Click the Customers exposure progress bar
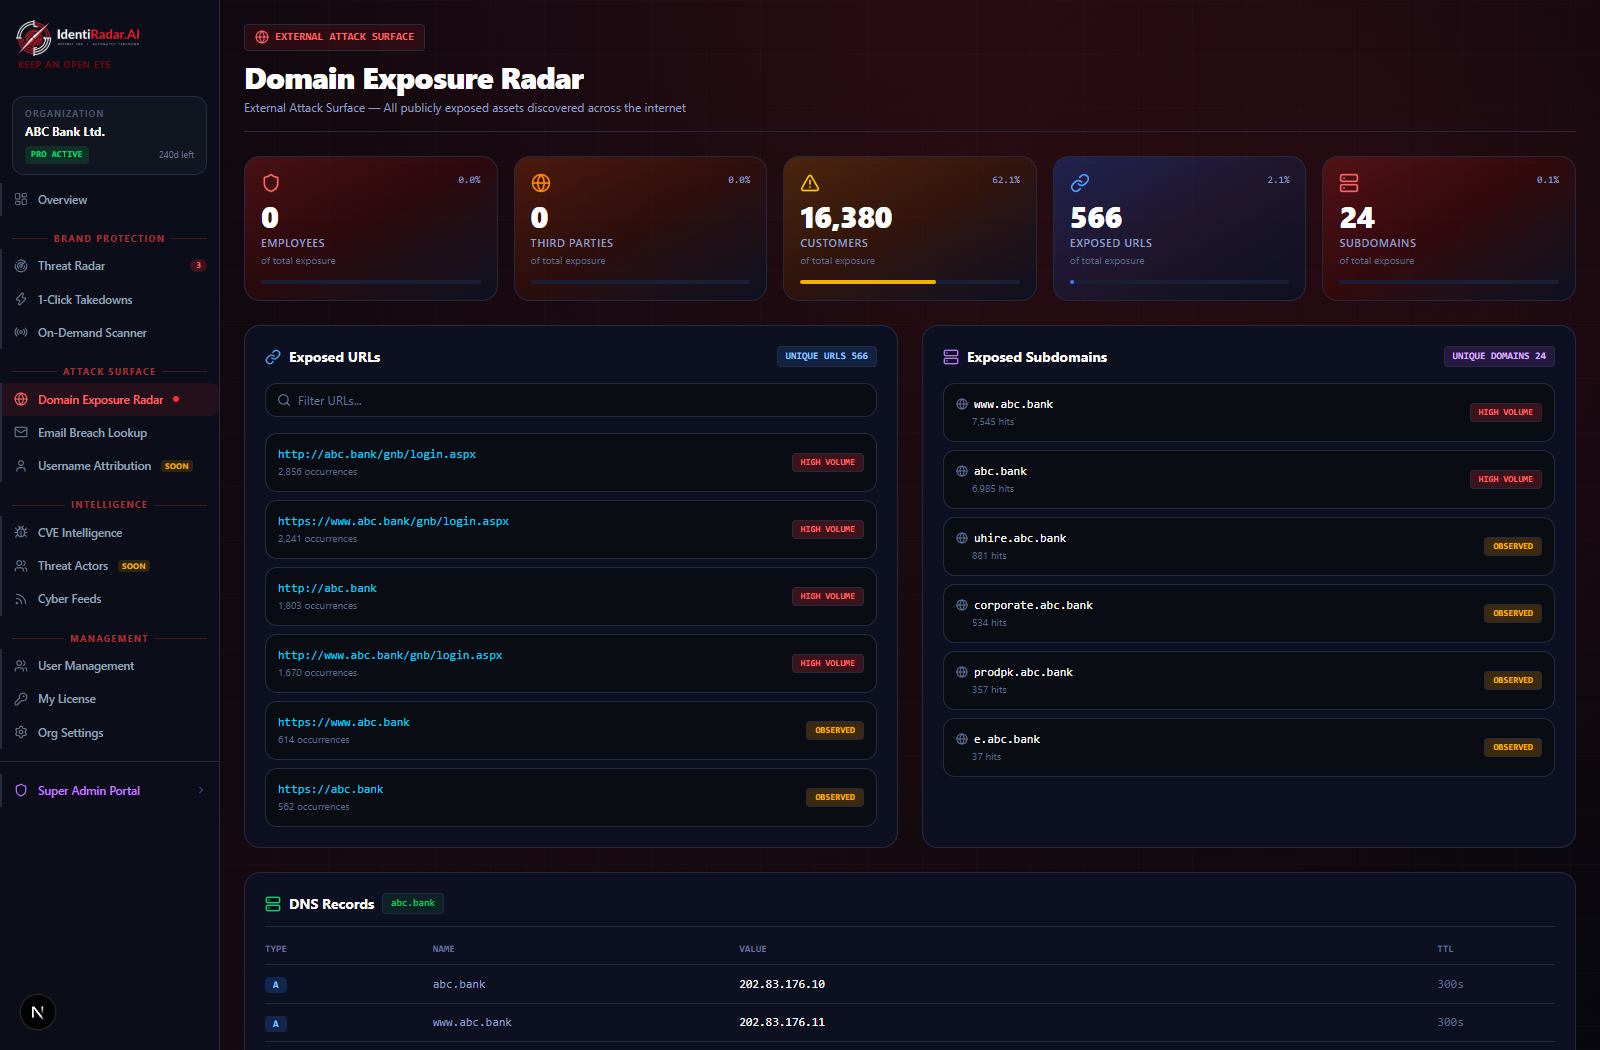The image size is (1600, 1050). click(x=910, y=282)
